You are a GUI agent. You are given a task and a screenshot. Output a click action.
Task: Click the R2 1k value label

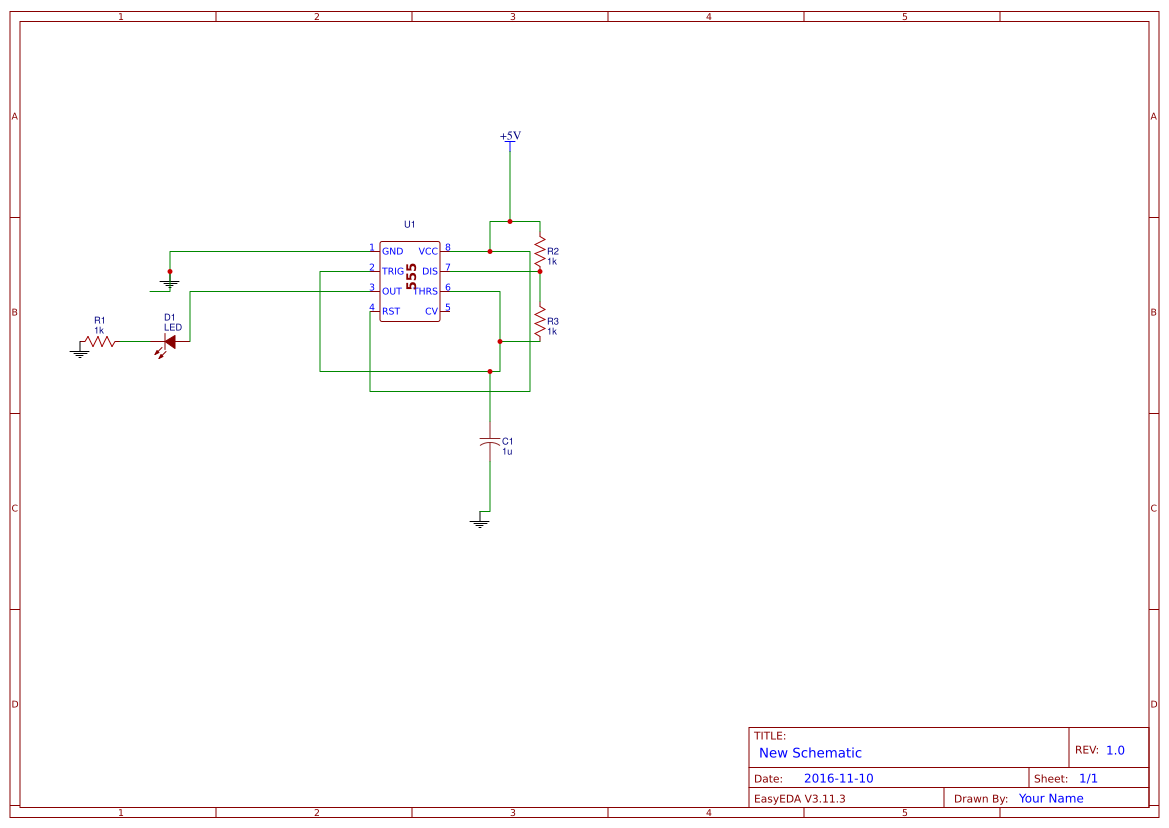(552, 262)
